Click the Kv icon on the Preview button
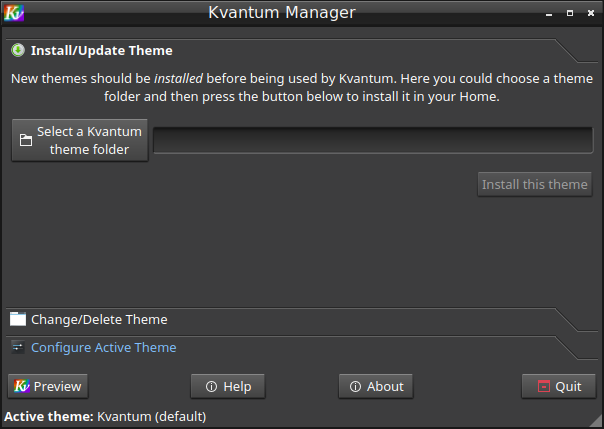Viewport: 604px width, 429px height. pyautogui.click(x=21, y=386)
